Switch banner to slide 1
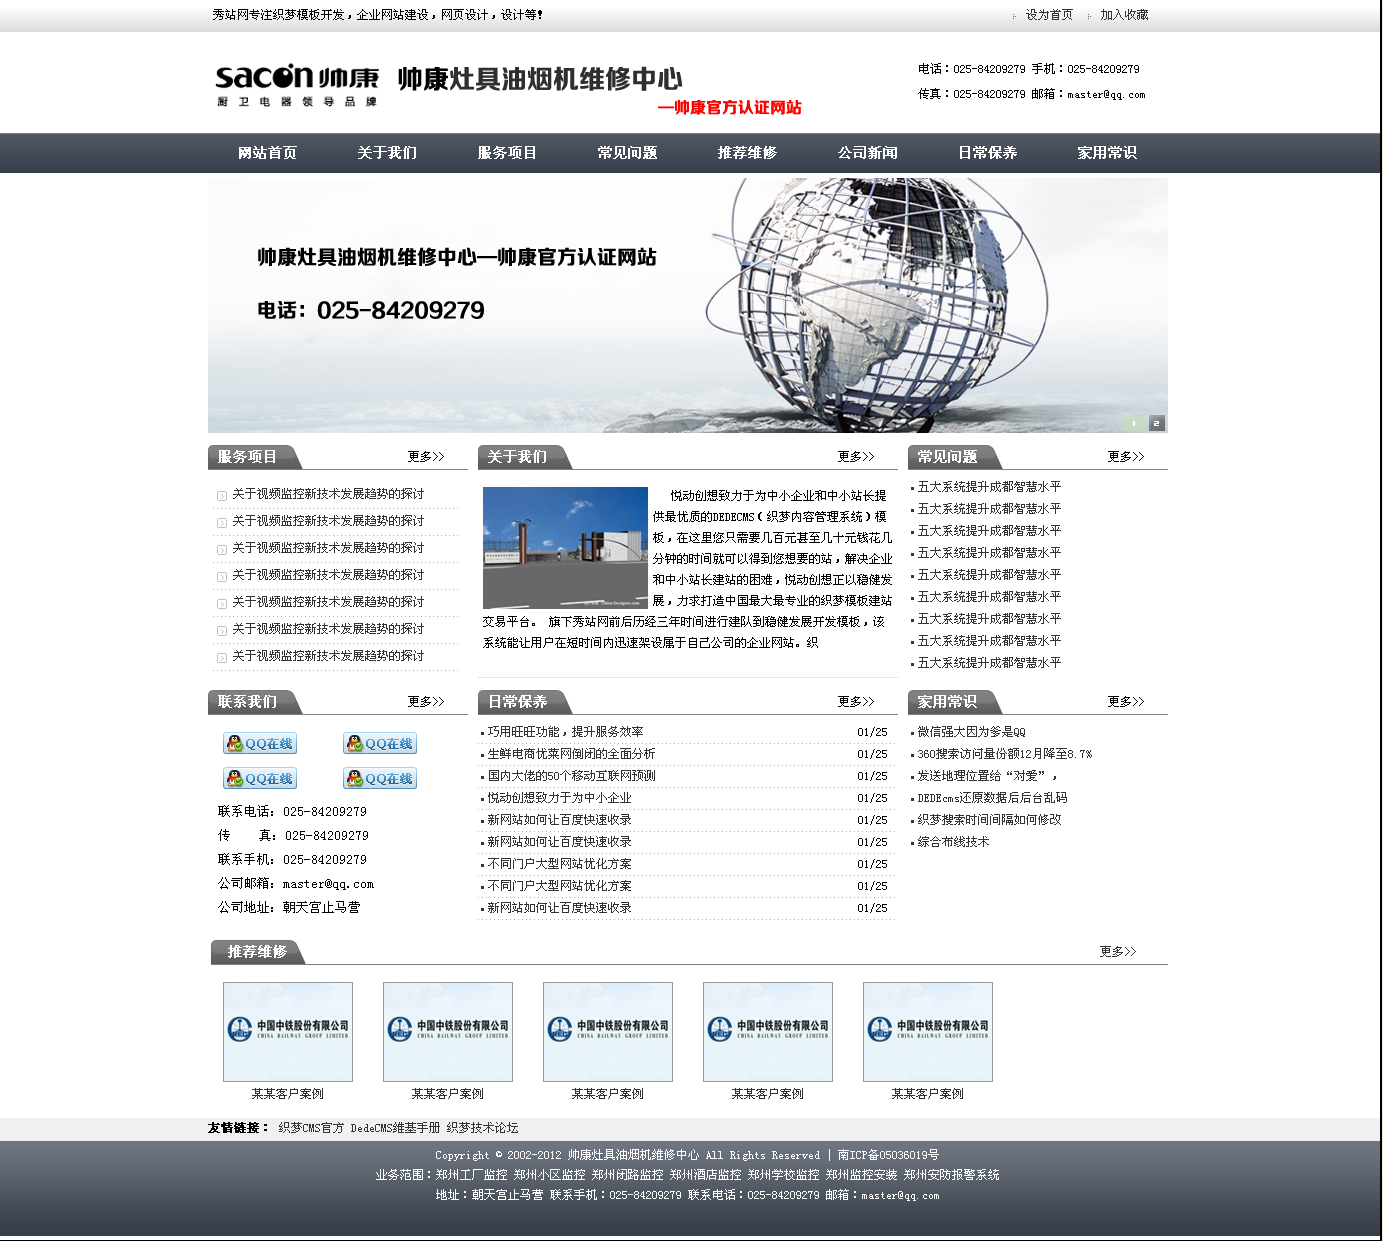The height and width of the screenshot is (1241, 1384). point(1134,423)
